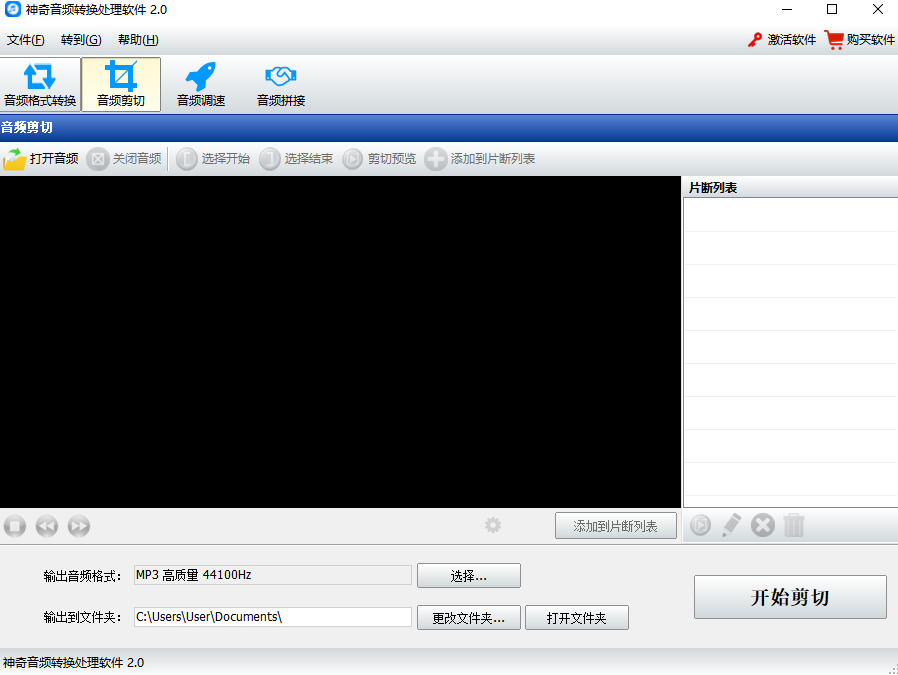This screenshot has height=675, width=898.
Task: Click 打开音频 folder icon
Action: (x=15, y=159)
